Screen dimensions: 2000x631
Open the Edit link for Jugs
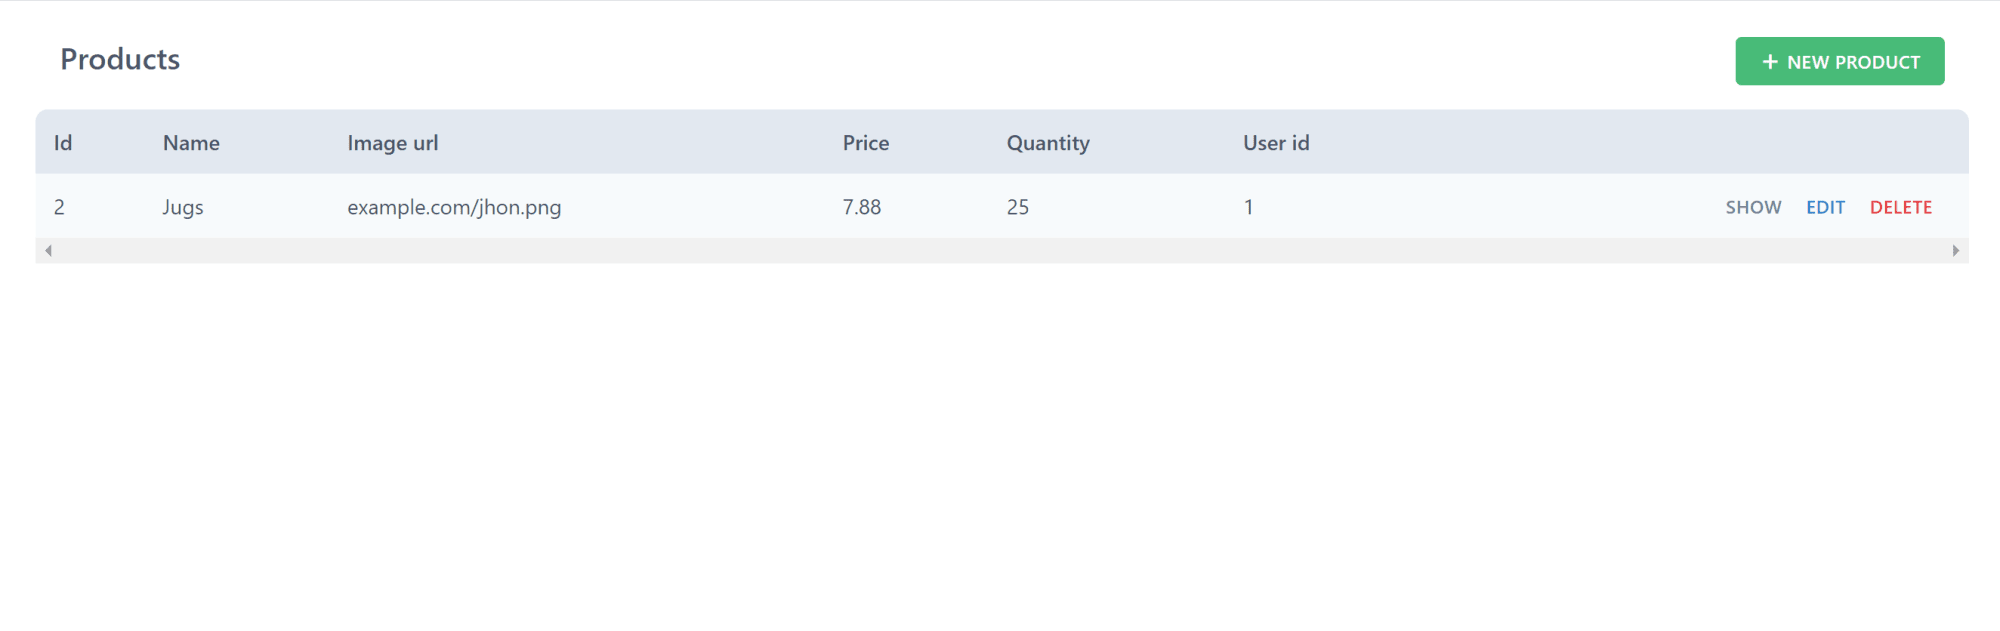pos(1825,207)
